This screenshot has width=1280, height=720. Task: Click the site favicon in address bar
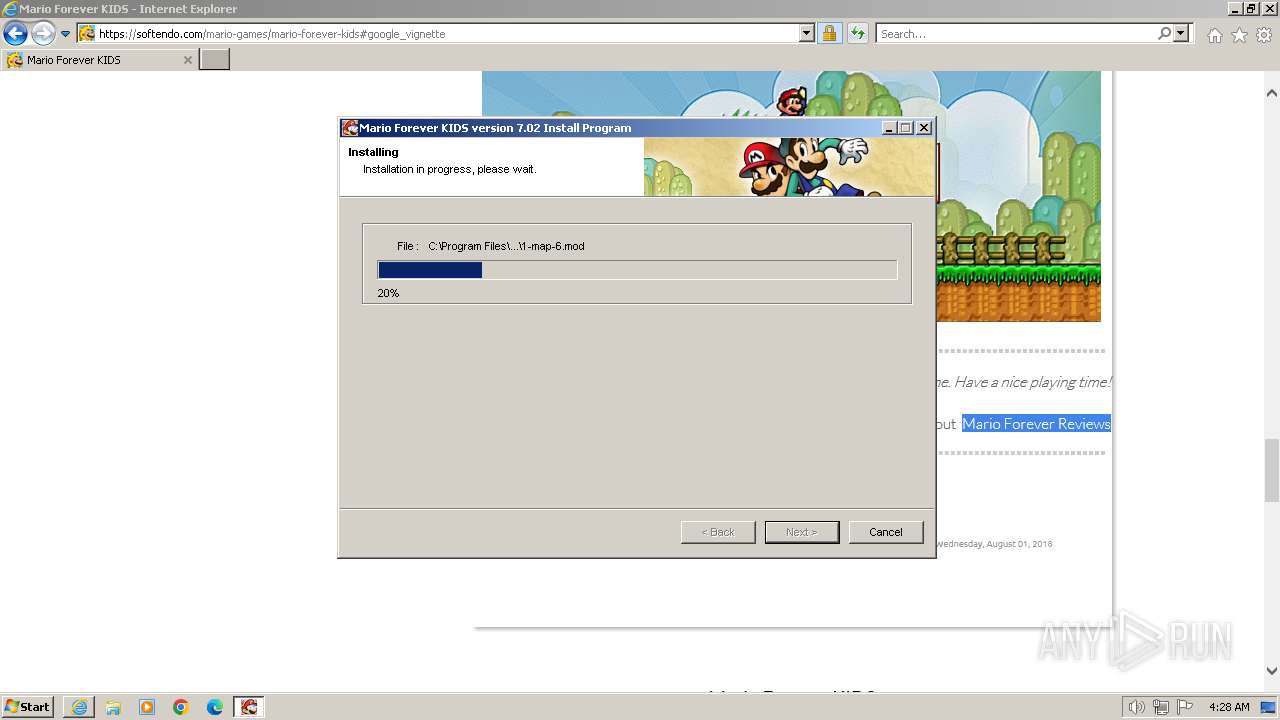87,33
